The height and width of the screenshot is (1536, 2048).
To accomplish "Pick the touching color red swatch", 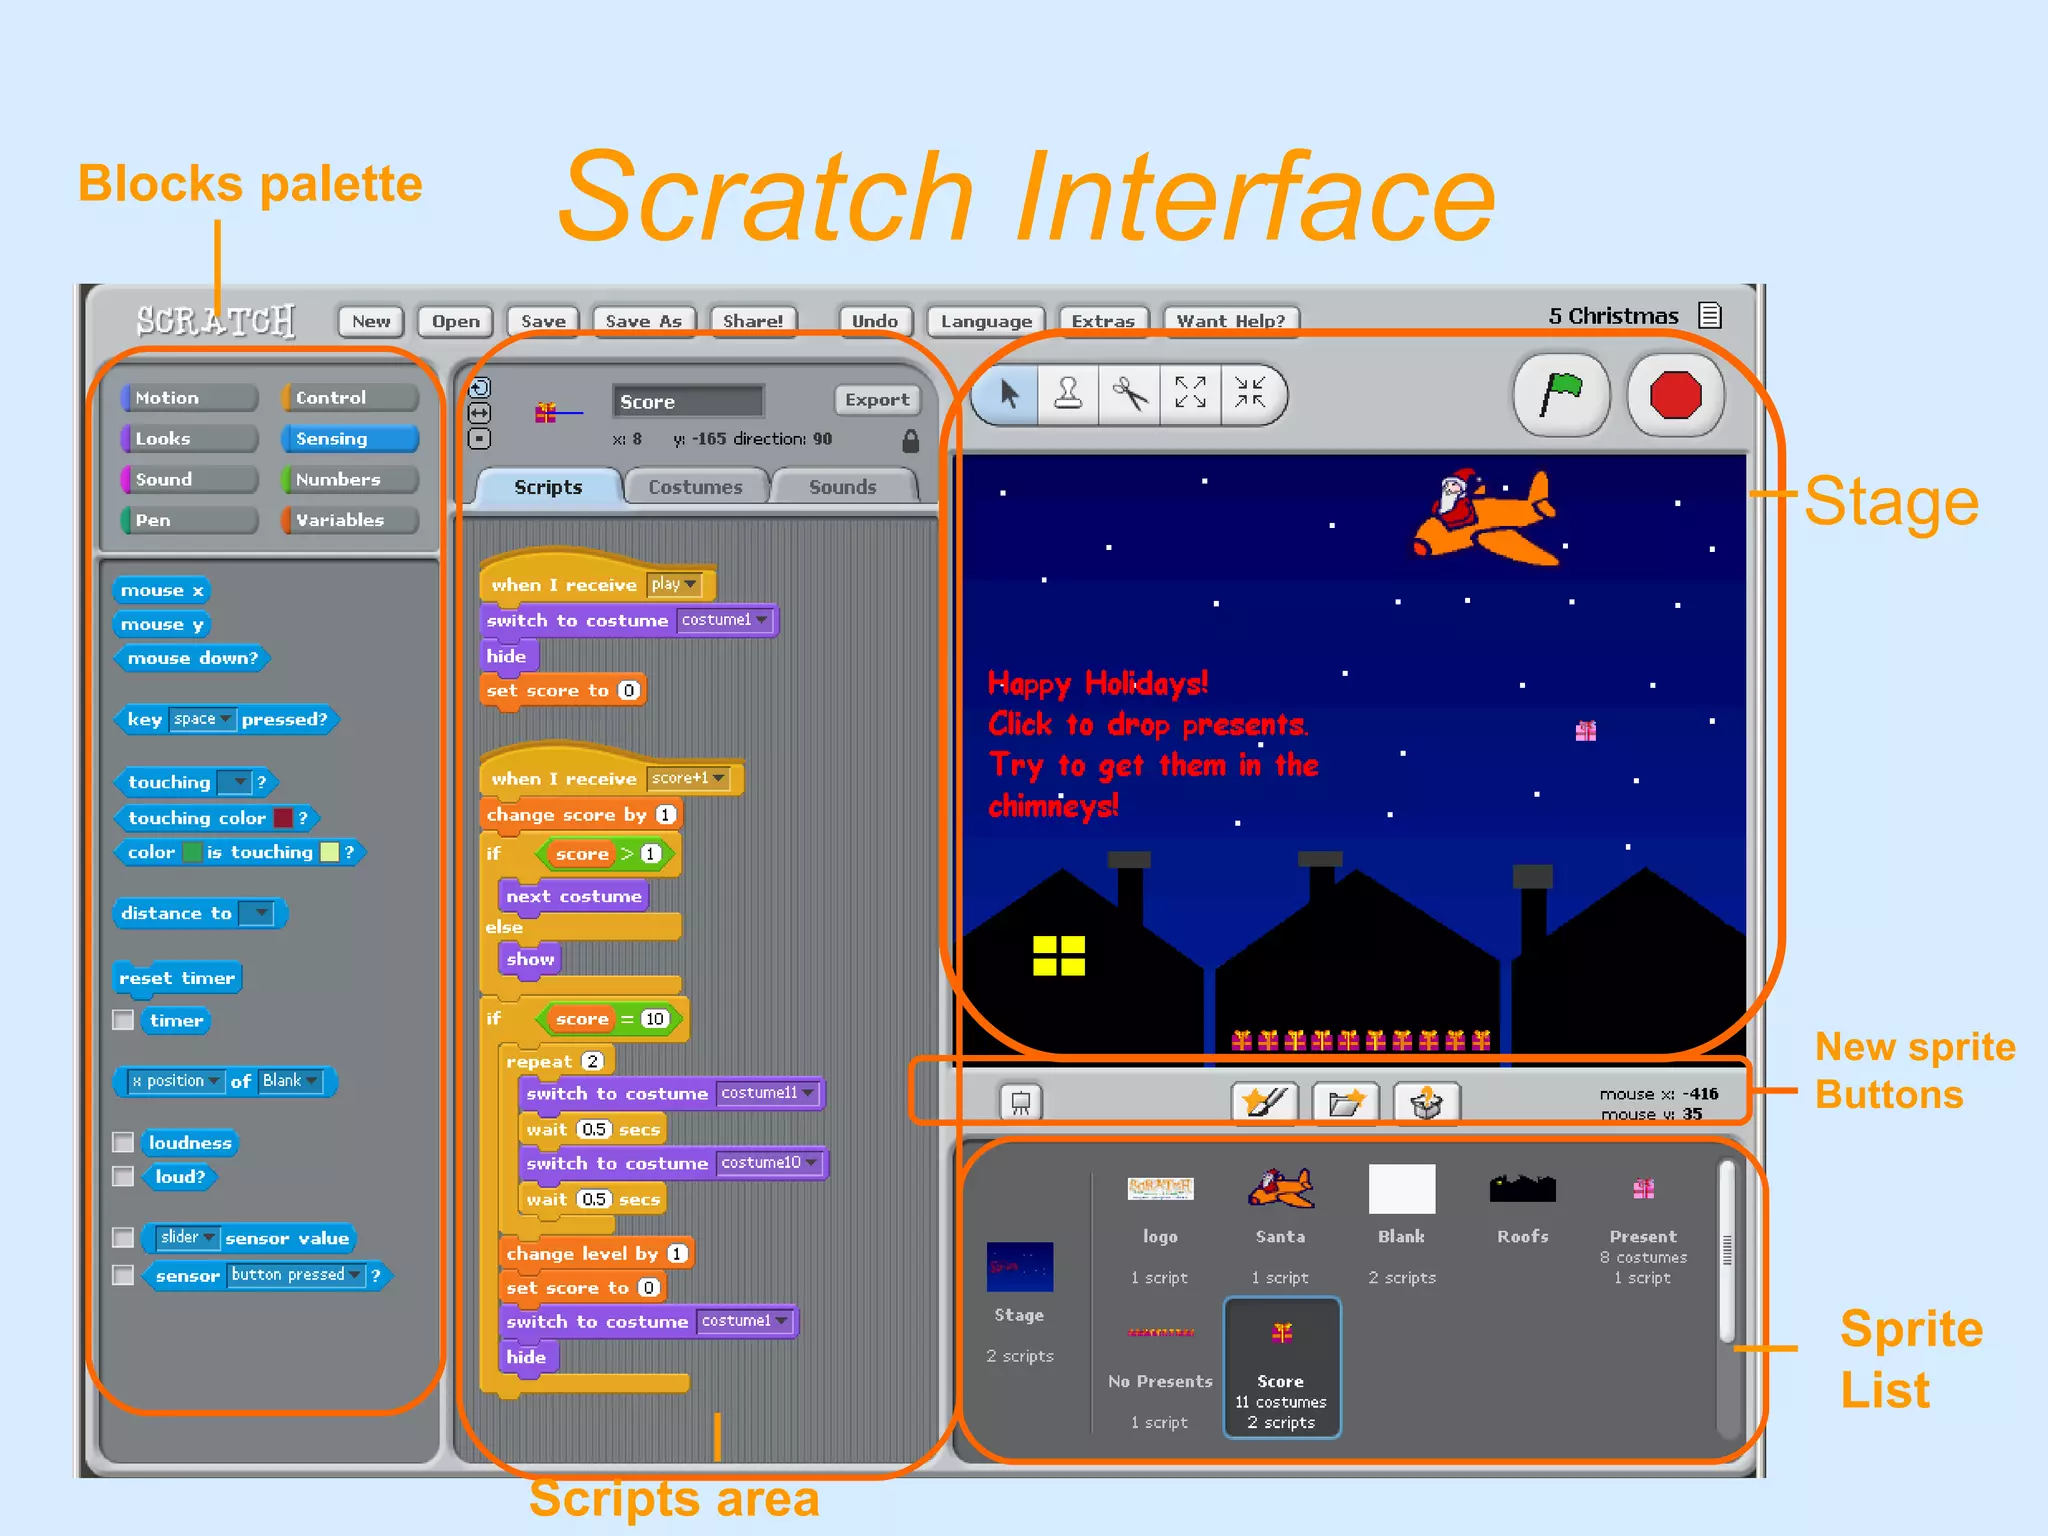I will coord(283,818).
